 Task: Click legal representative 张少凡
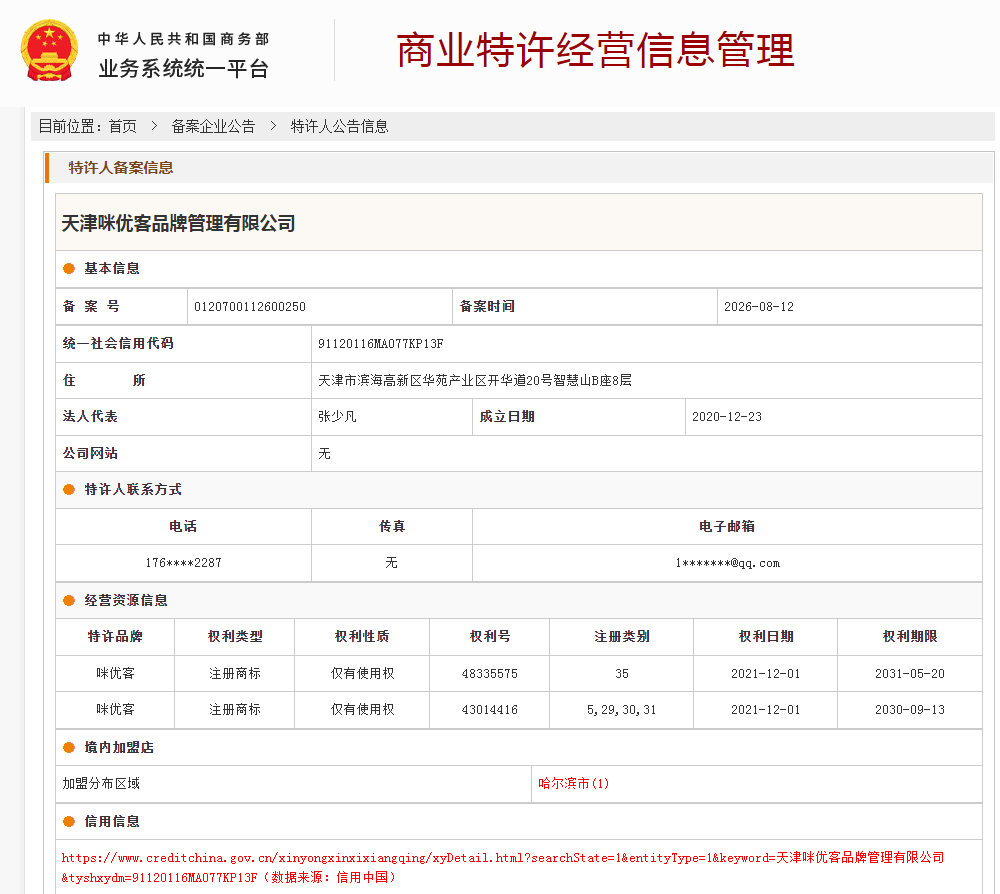337,416
